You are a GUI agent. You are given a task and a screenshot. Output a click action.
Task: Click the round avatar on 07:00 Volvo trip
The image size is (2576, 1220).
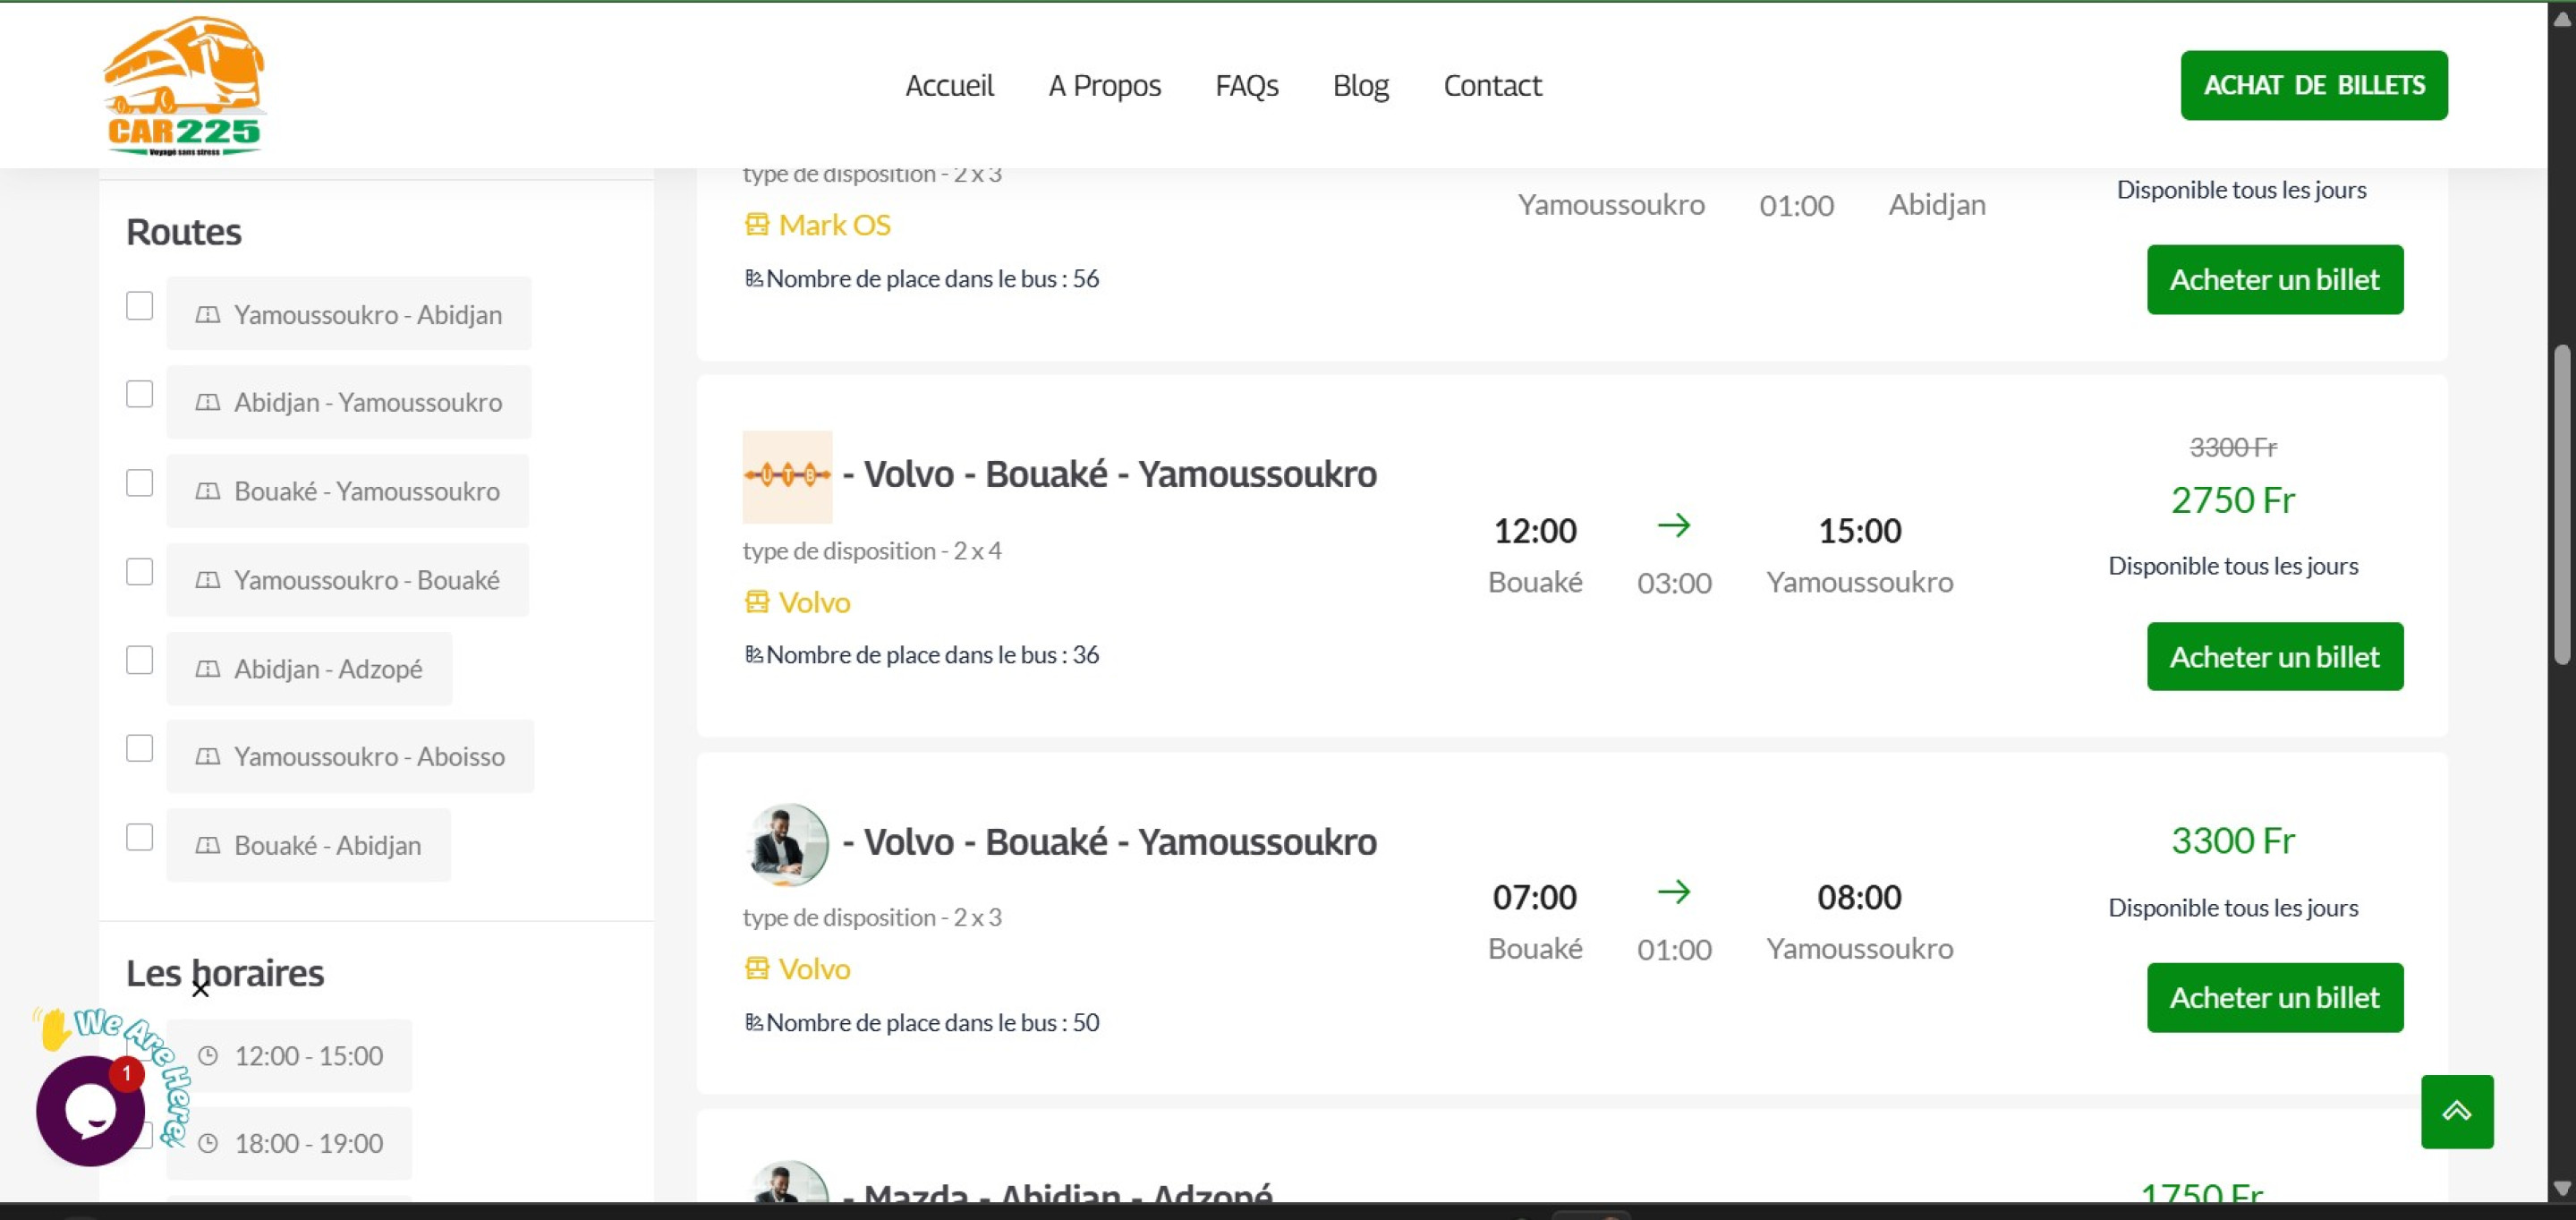pyautogui.click(x=787, y=845)
